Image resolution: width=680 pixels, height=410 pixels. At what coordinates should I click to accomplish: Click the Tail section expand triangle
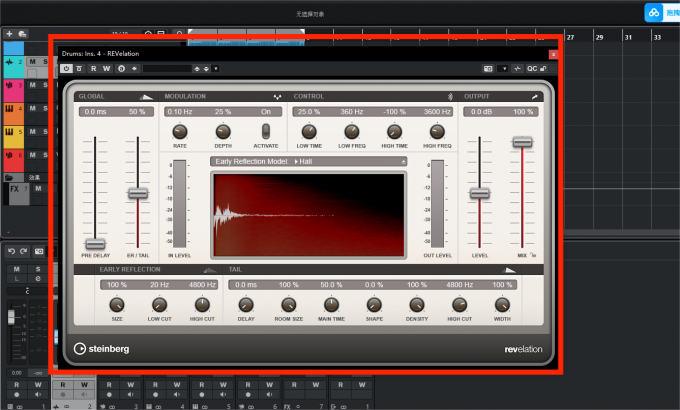coord(509,270)
